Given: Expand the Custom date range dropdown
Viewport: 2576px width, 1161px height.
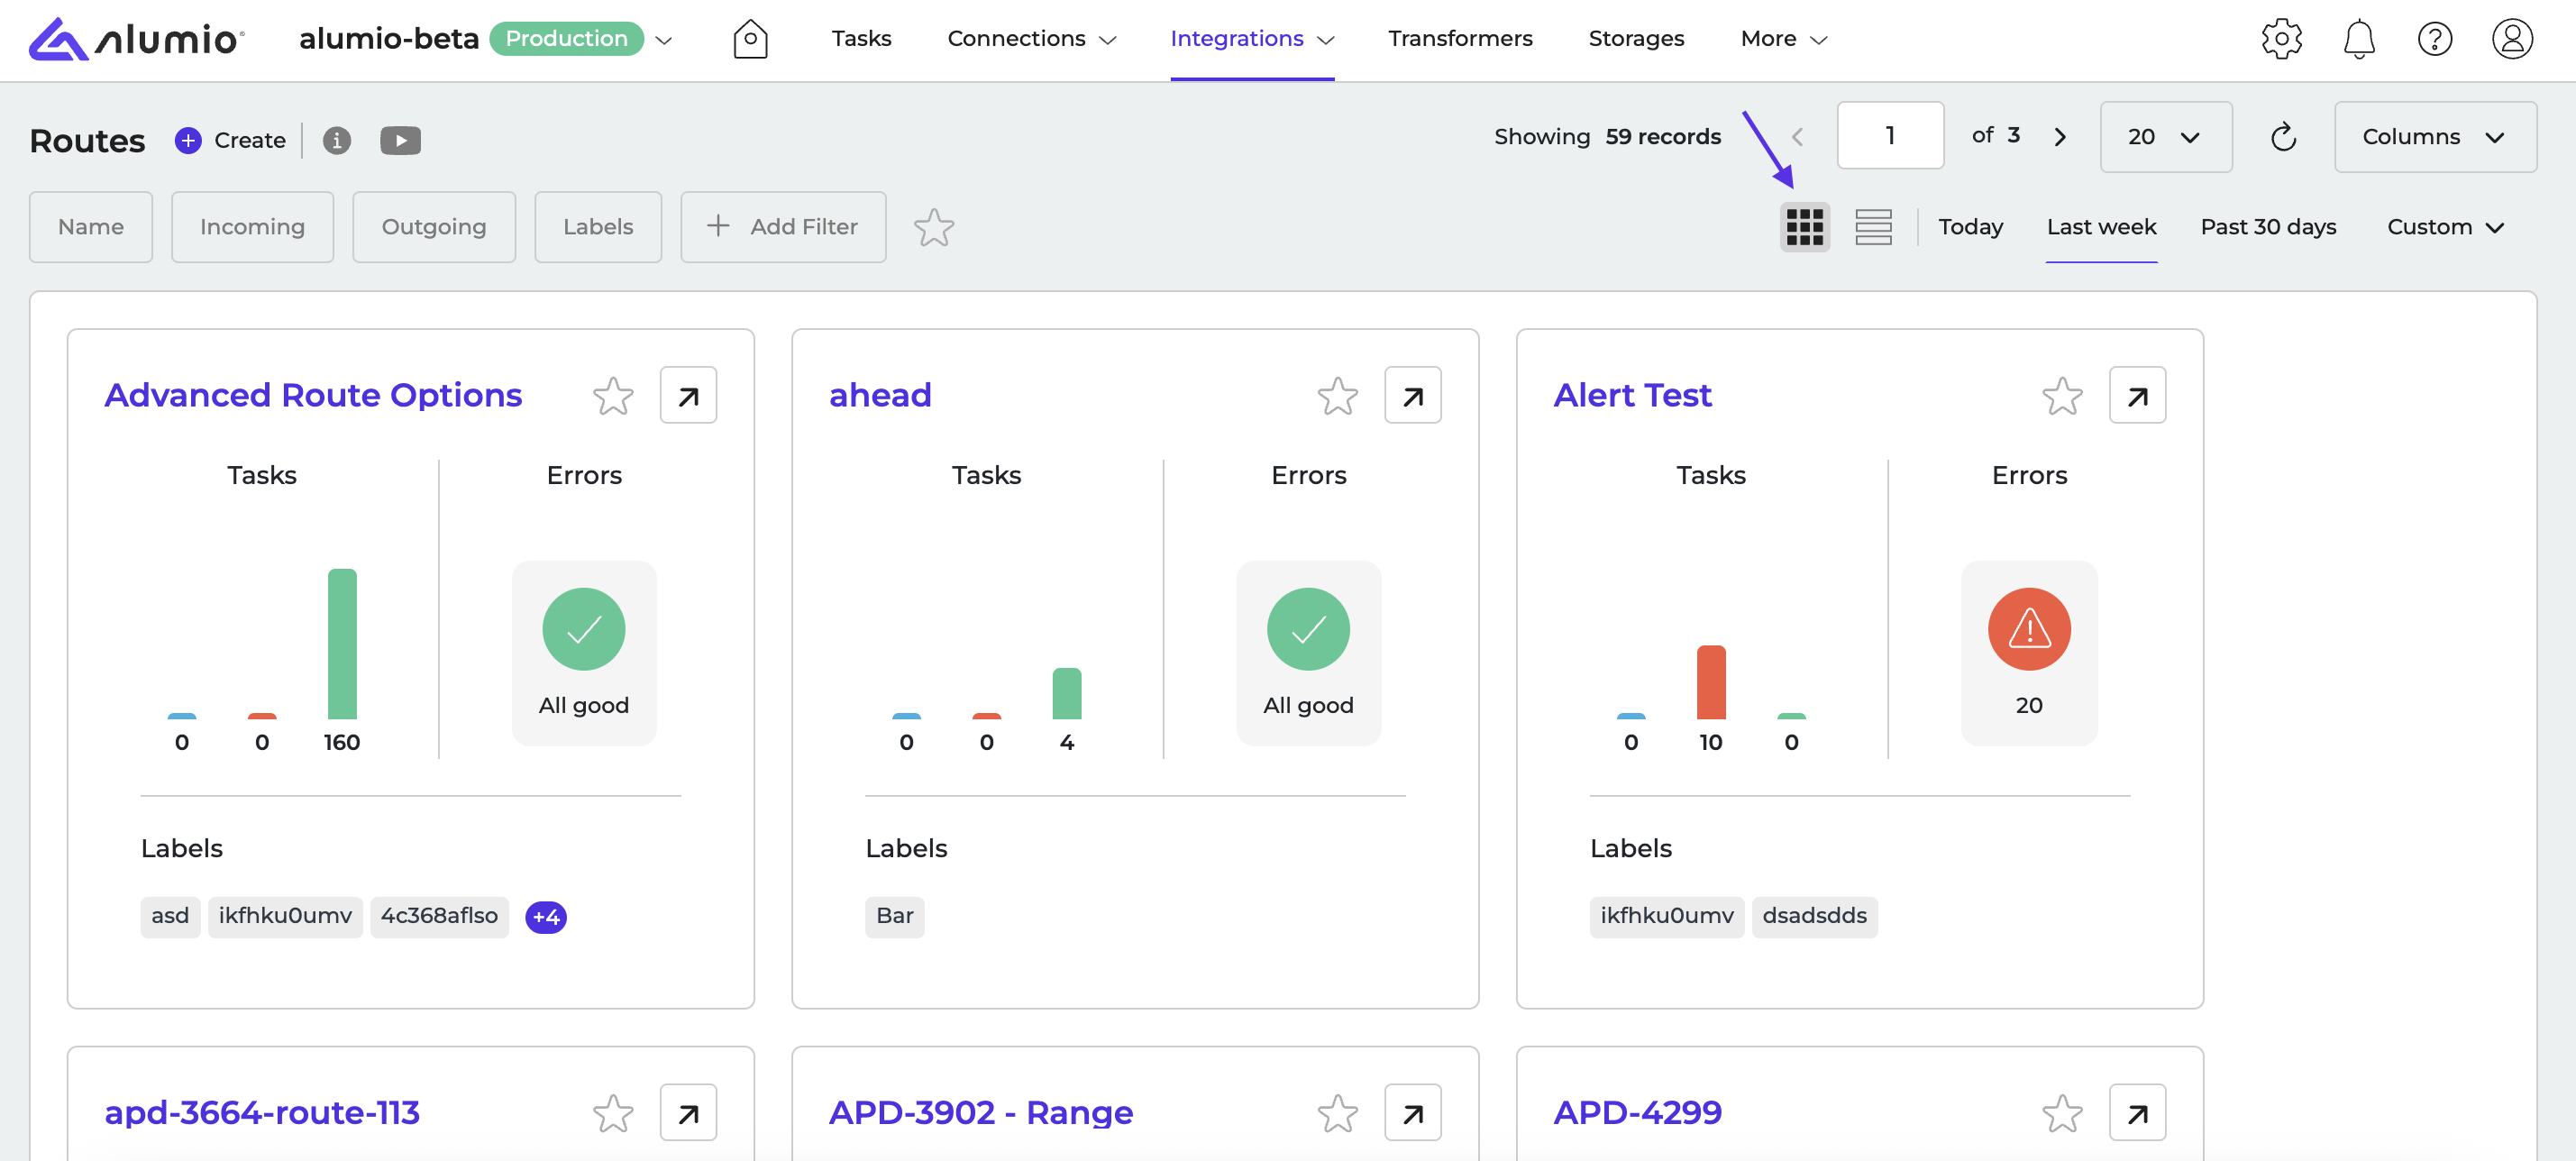Looking at the screenshot, I should 2445,227.
